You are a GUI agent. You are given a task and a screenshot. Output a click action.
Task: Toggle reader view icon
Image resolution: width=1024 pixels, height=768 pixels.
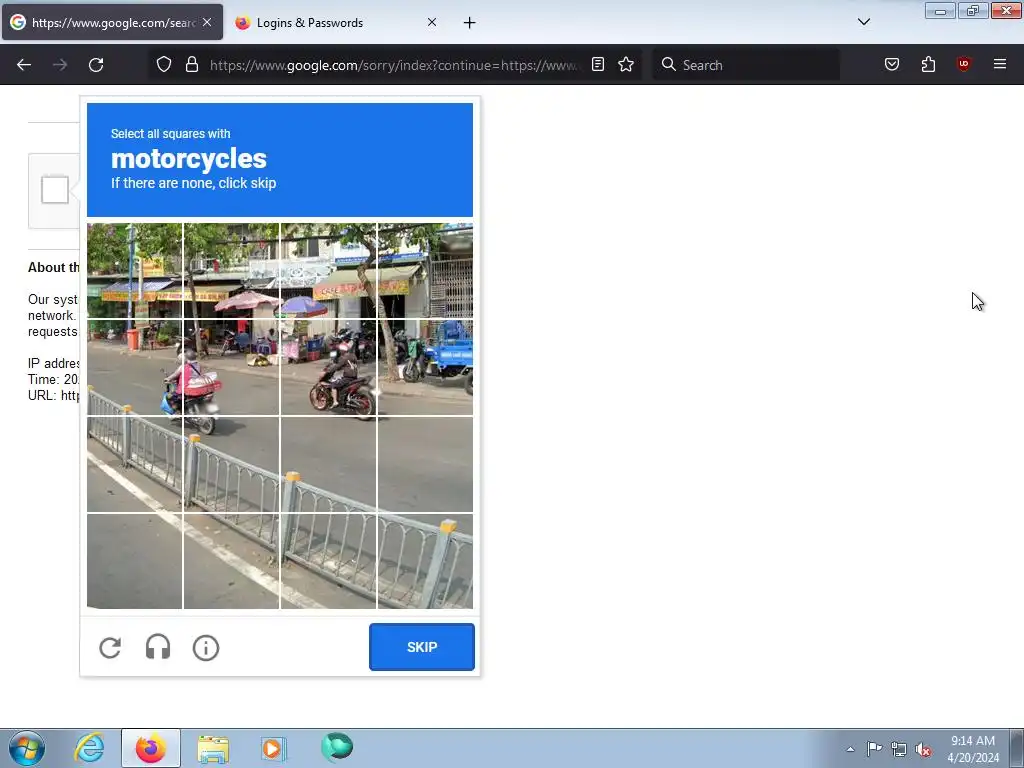coord(598,64)
